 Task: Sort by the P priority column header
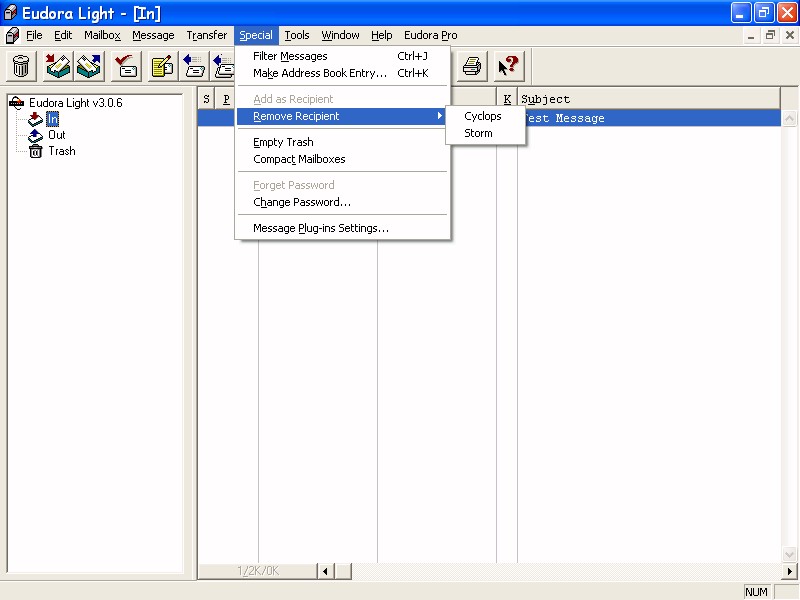point(226,99)
